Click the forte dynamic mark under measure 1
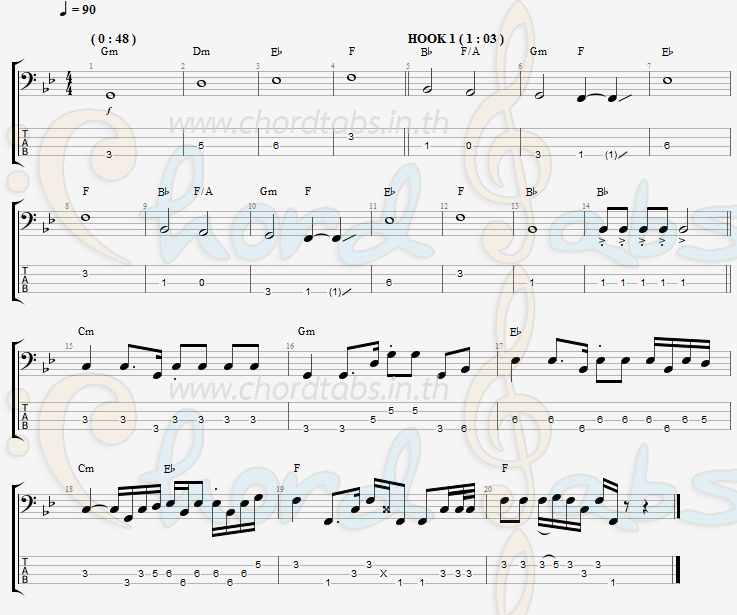 click(x=110, y=111)
